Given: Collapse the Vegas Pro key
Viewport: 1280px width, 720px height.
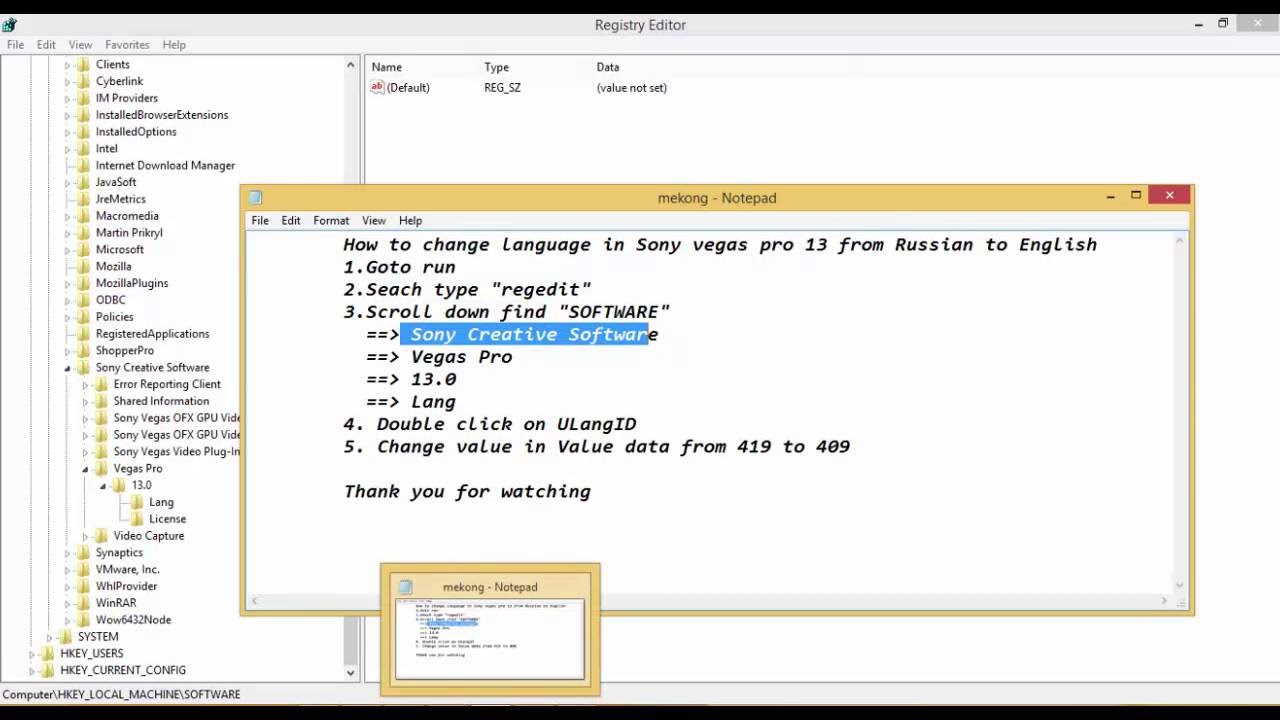Looking at the screenshot, I should [x=86, y=470].
